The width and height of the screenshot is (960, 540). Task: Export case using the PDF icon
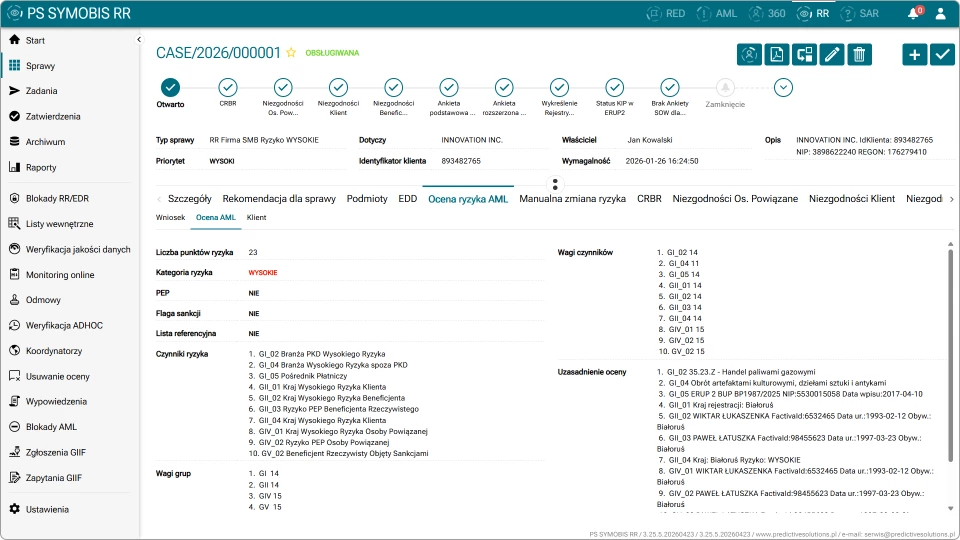point(776,54)
